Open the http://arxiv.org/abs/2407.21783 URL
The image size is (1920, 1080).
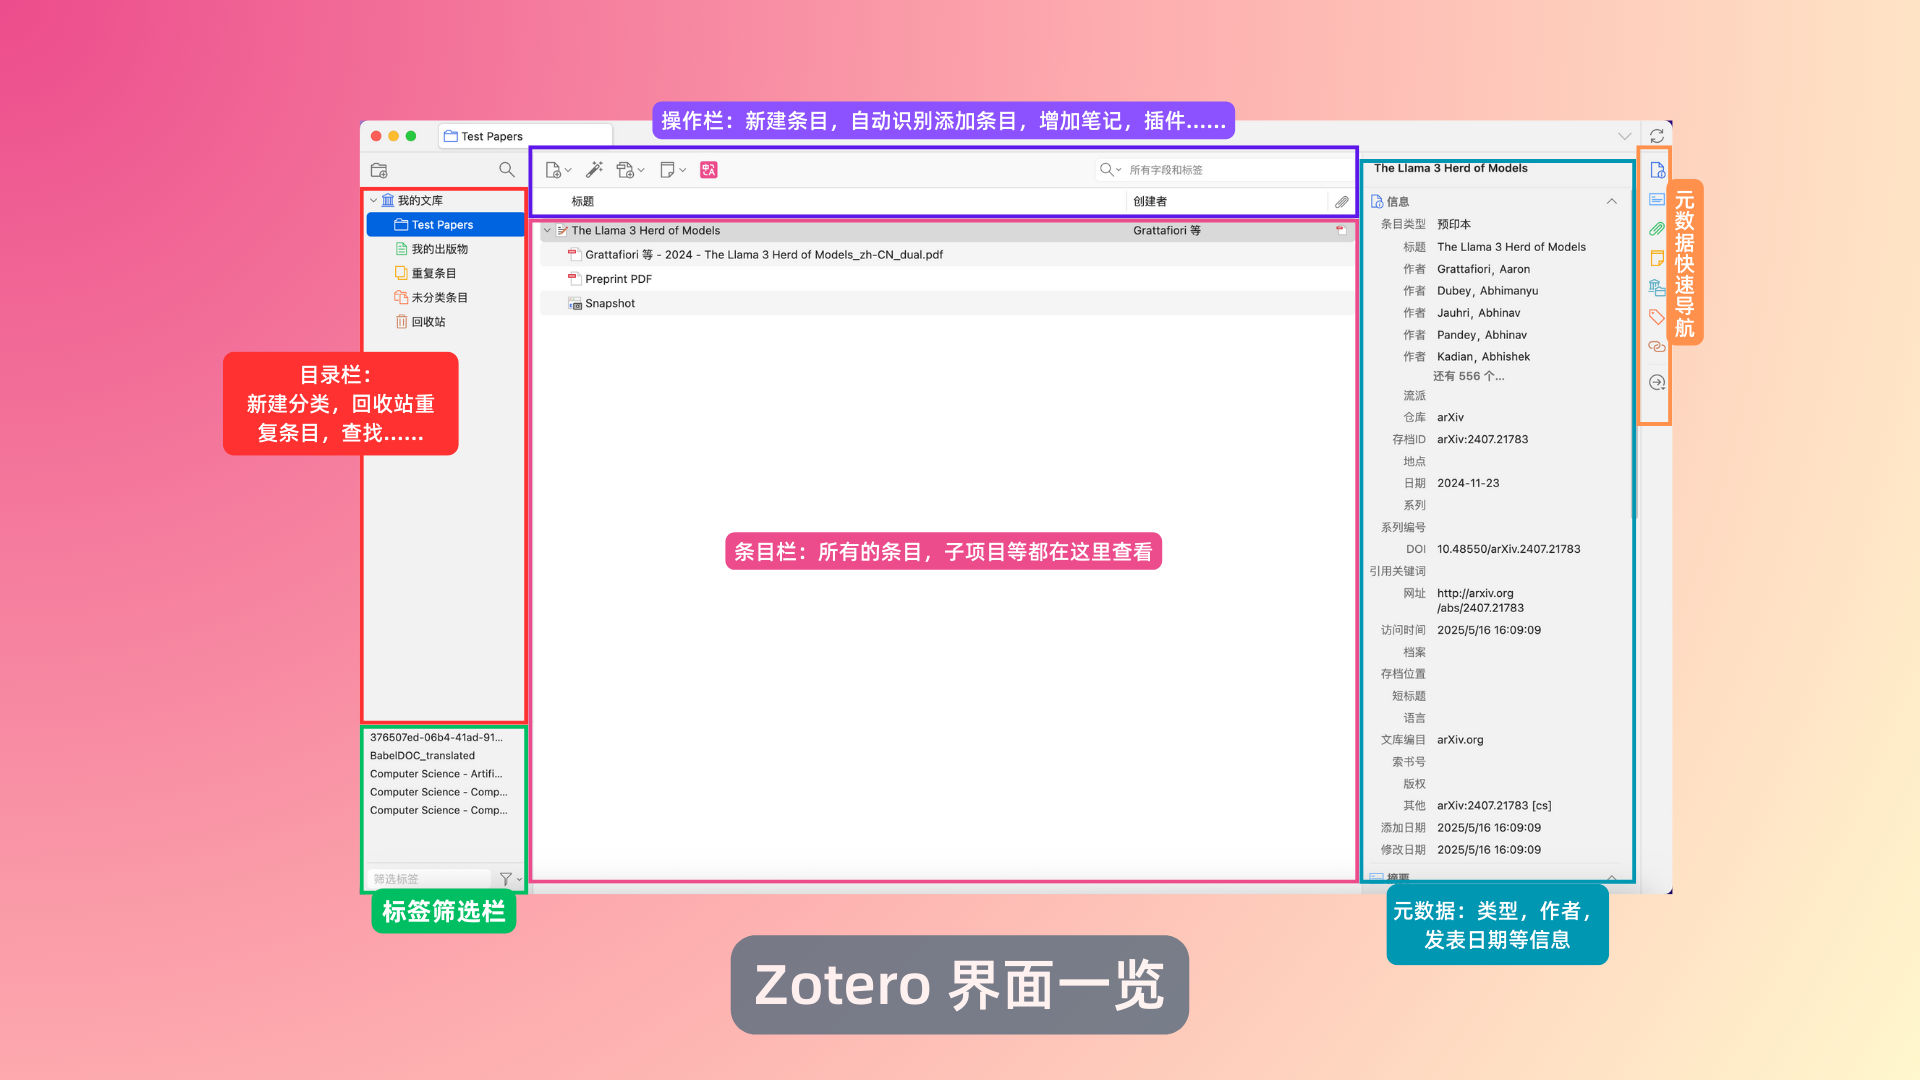pyautogui.click(x=1481, y=601)
